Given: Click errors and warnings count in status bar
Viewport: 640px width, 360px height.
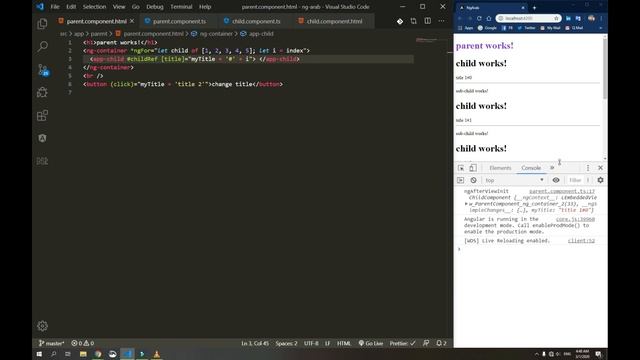Looking at the screenshot, I should 82,343.
